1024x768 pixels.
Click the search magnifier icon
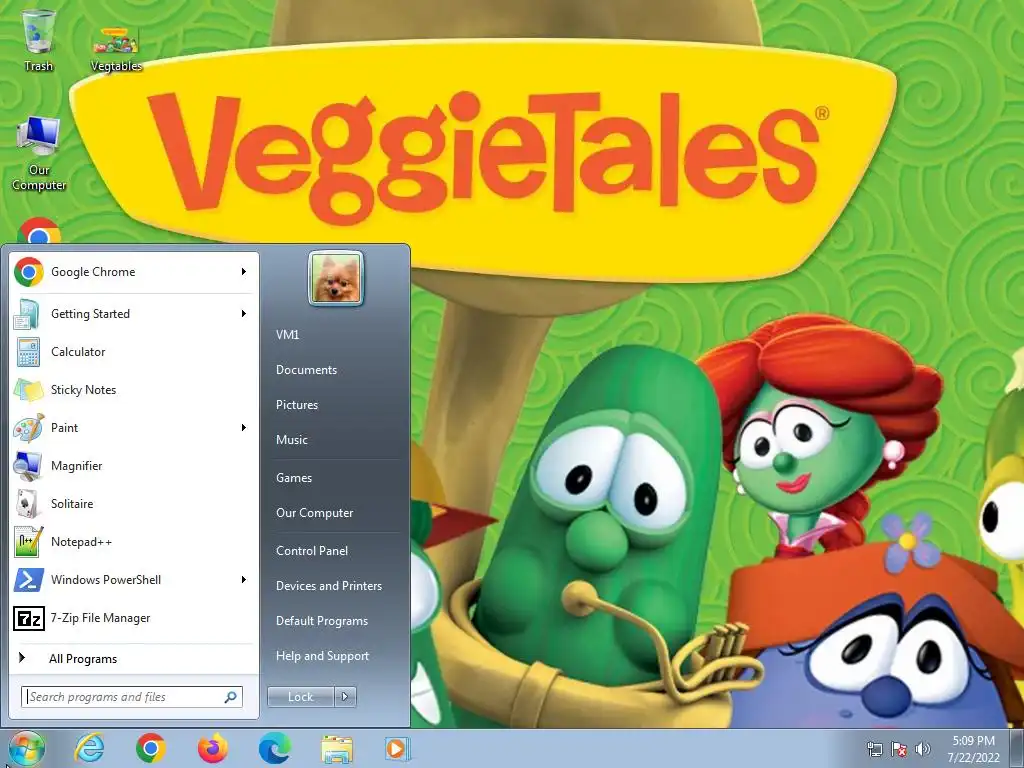(231, 697)
